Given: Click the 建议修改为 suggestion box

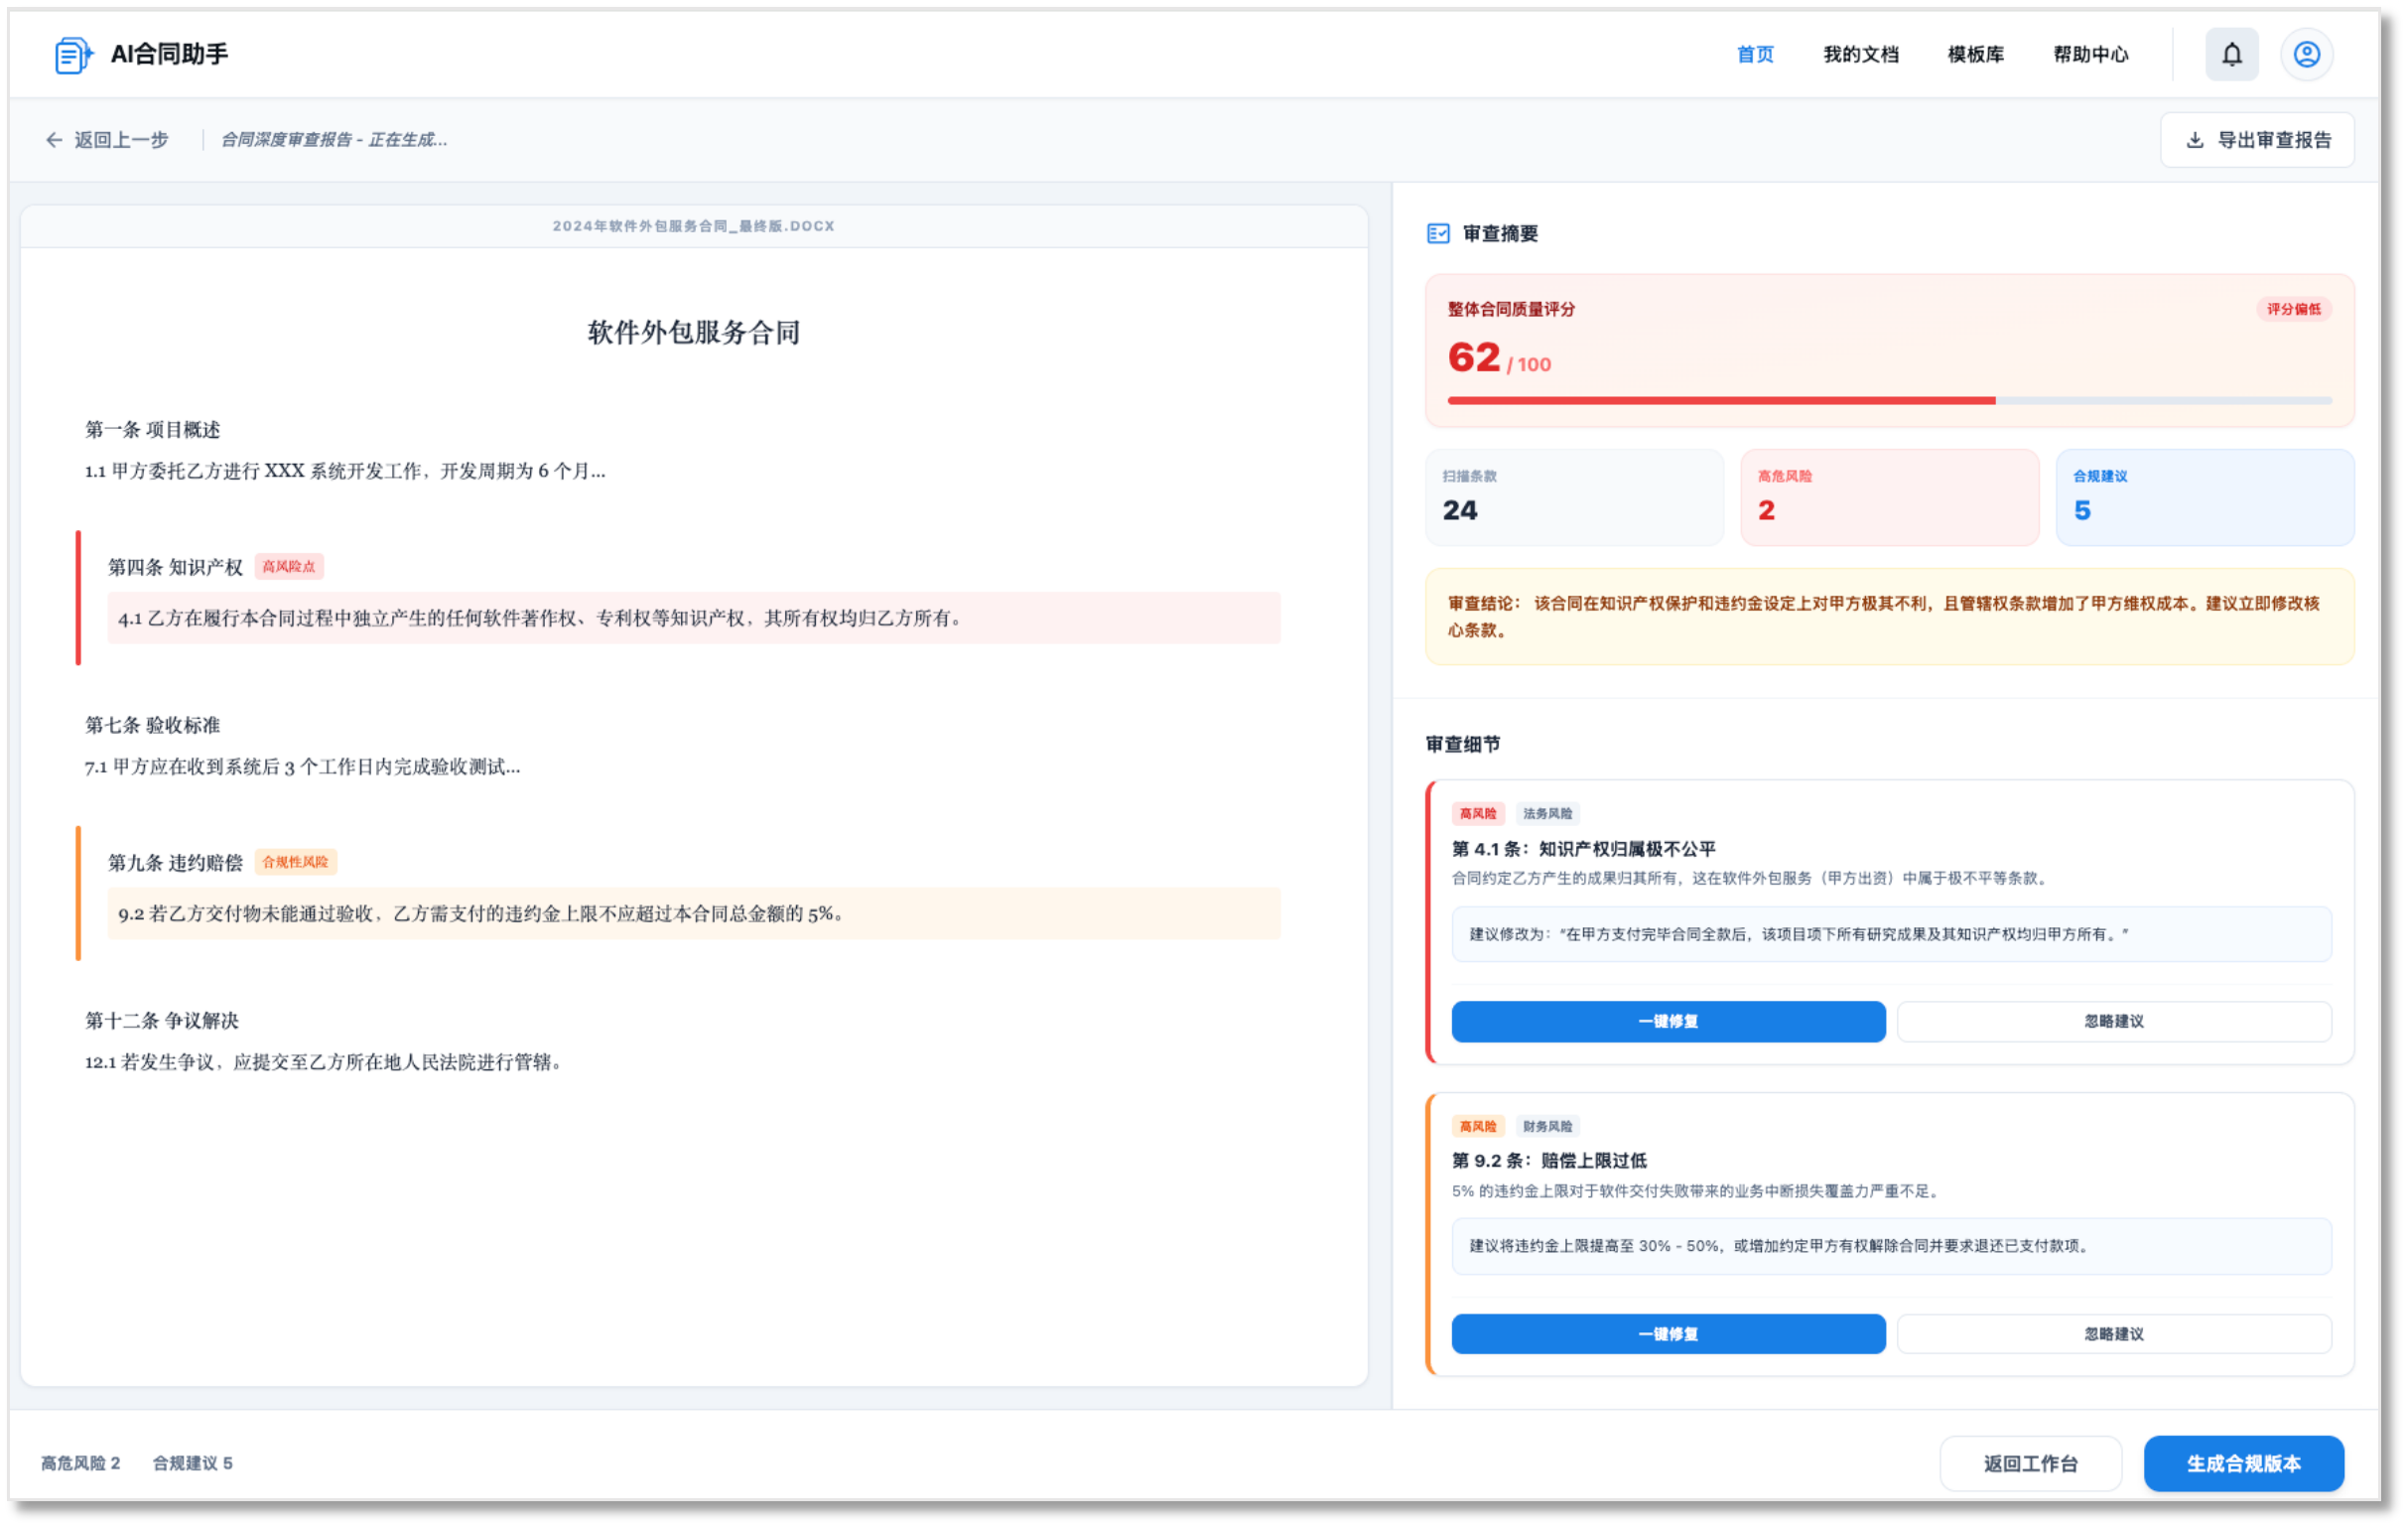Looking at the screenshot, I should pos(1891,934).
